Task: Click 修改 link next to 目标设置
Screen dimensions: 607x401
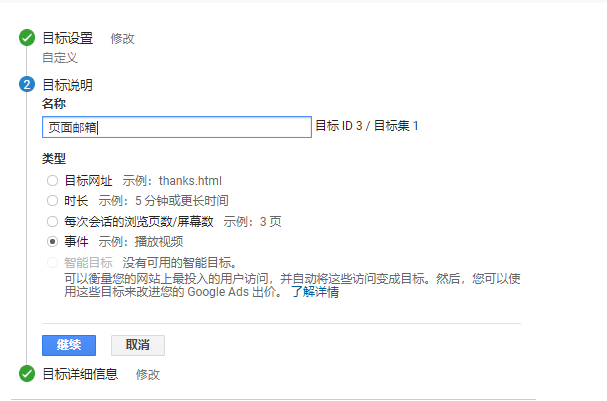Action: [122, 39]
